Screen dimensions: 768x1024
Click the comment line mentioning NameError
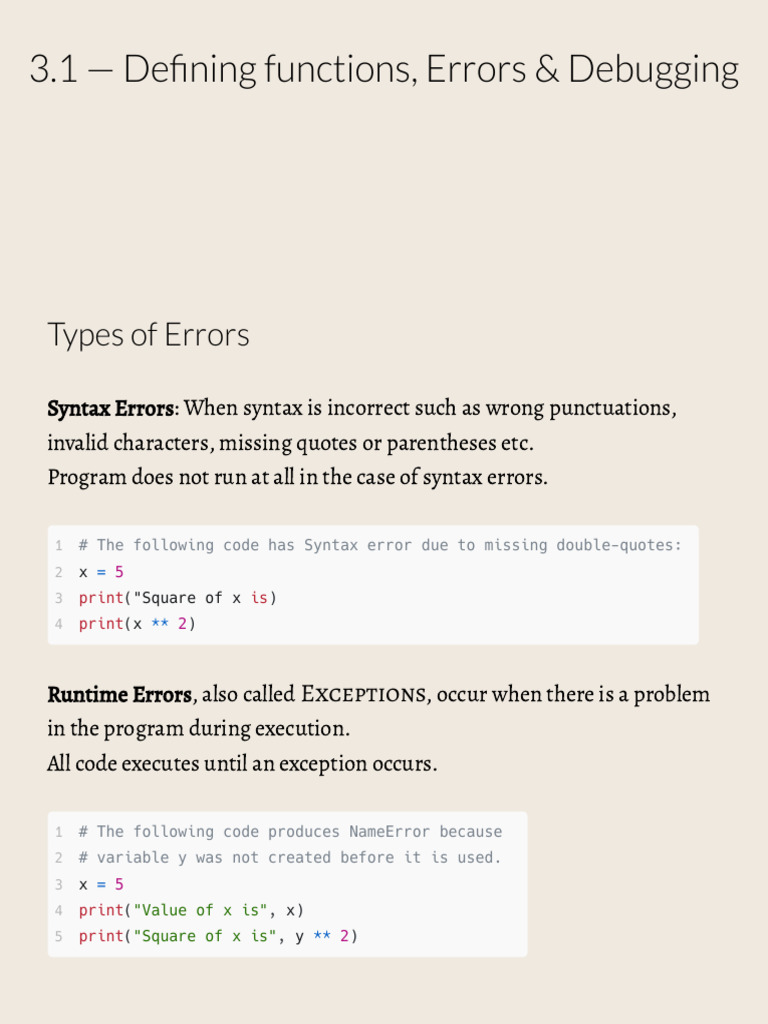click(290, 832)
